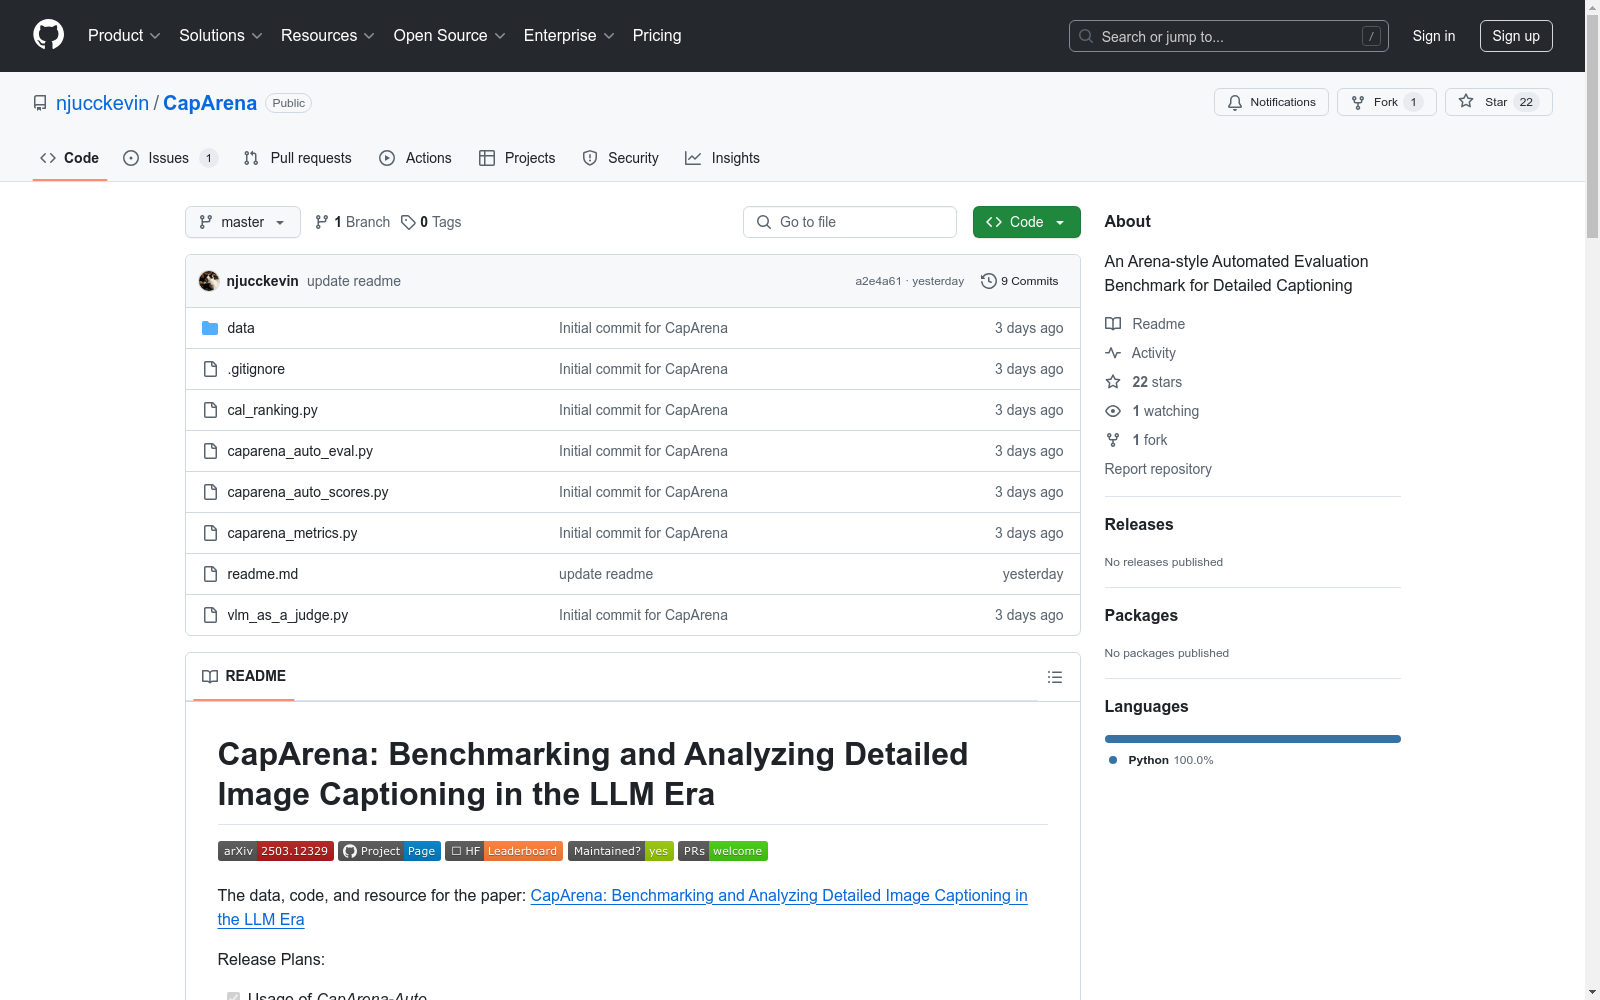Expand the Resources menu

click(x=328, y=36)
